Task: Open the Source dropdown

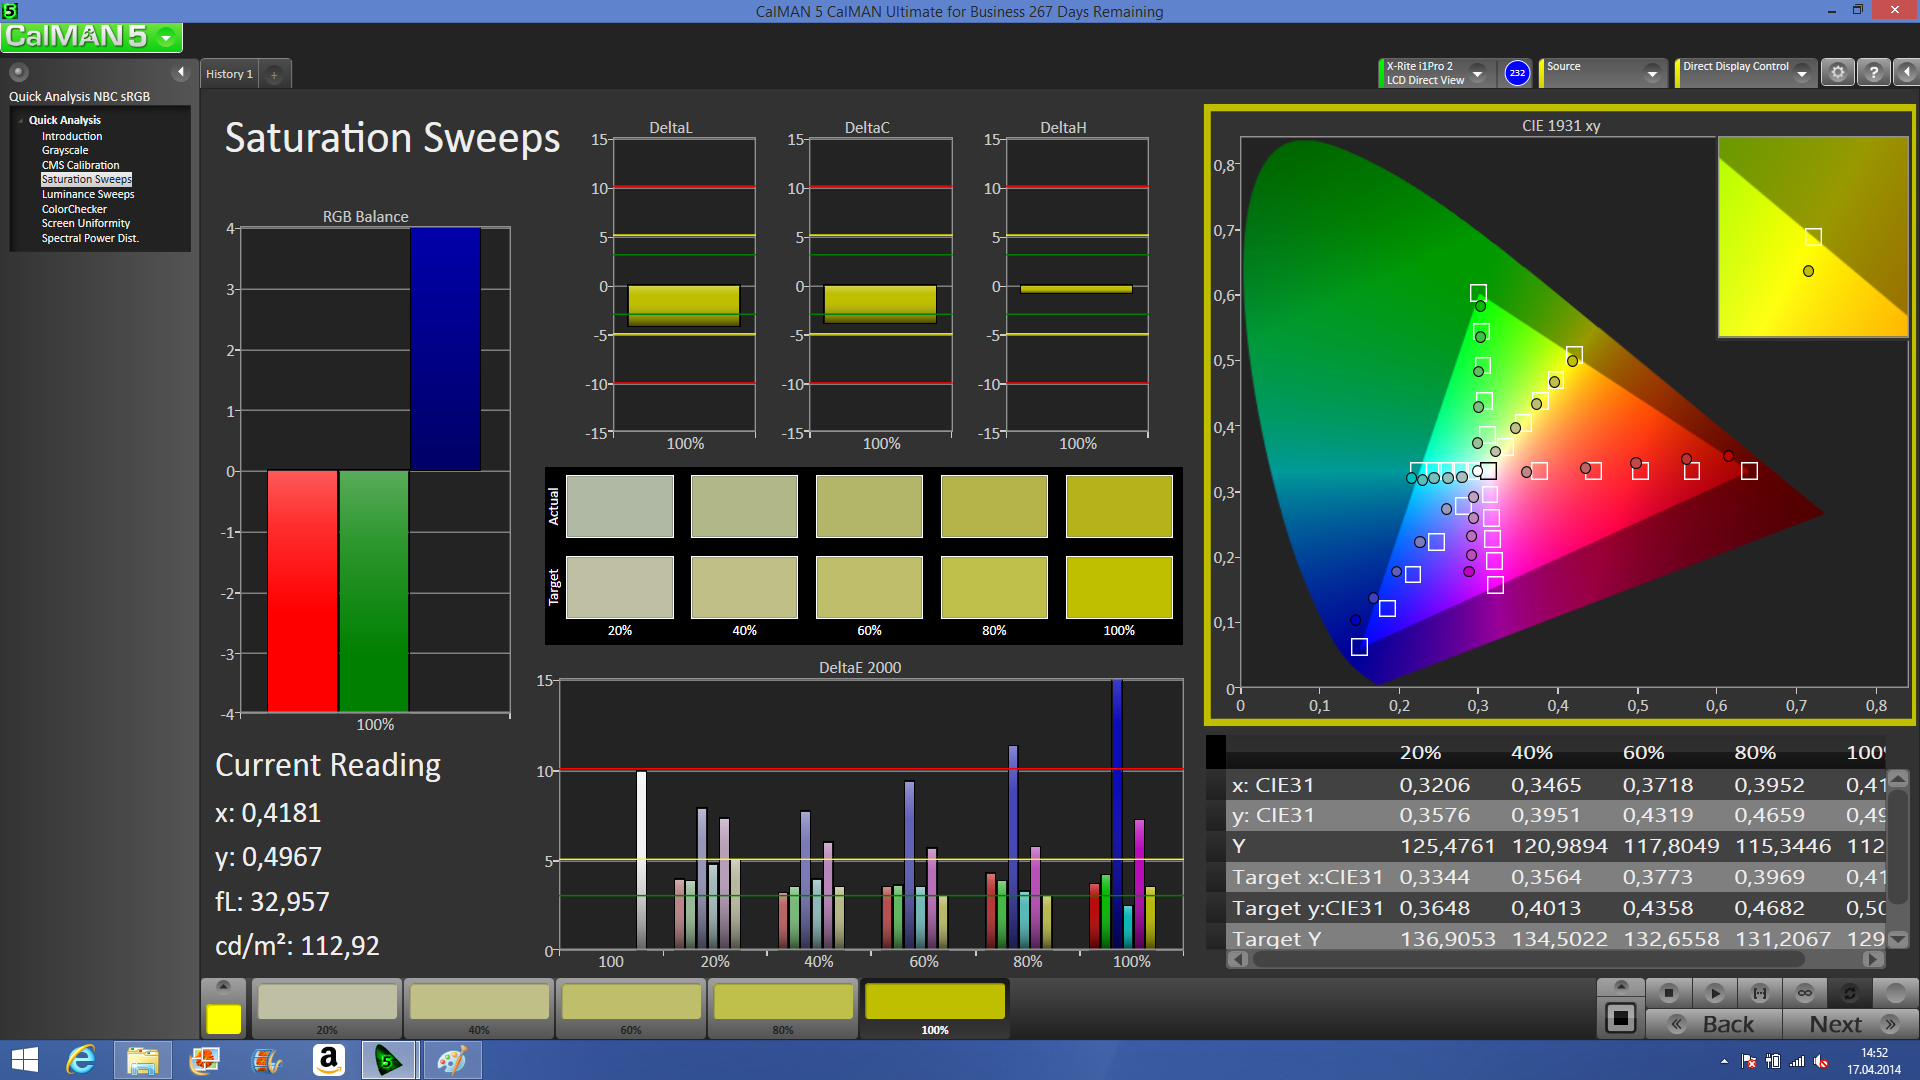Action: [x=1651, y=73]
